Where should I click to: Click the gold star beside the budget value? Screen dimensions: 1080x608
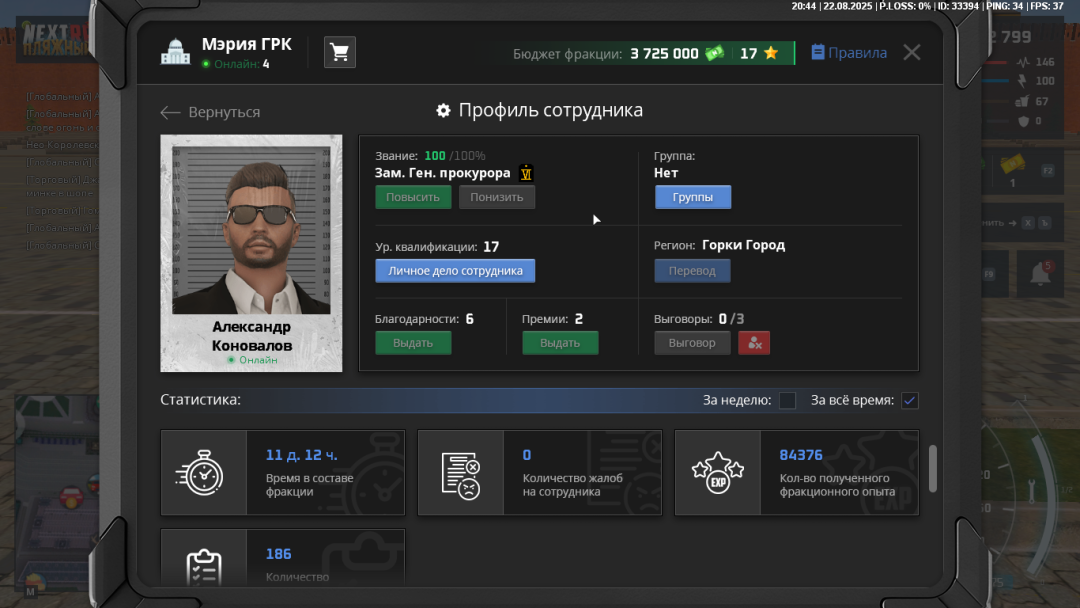768,51
